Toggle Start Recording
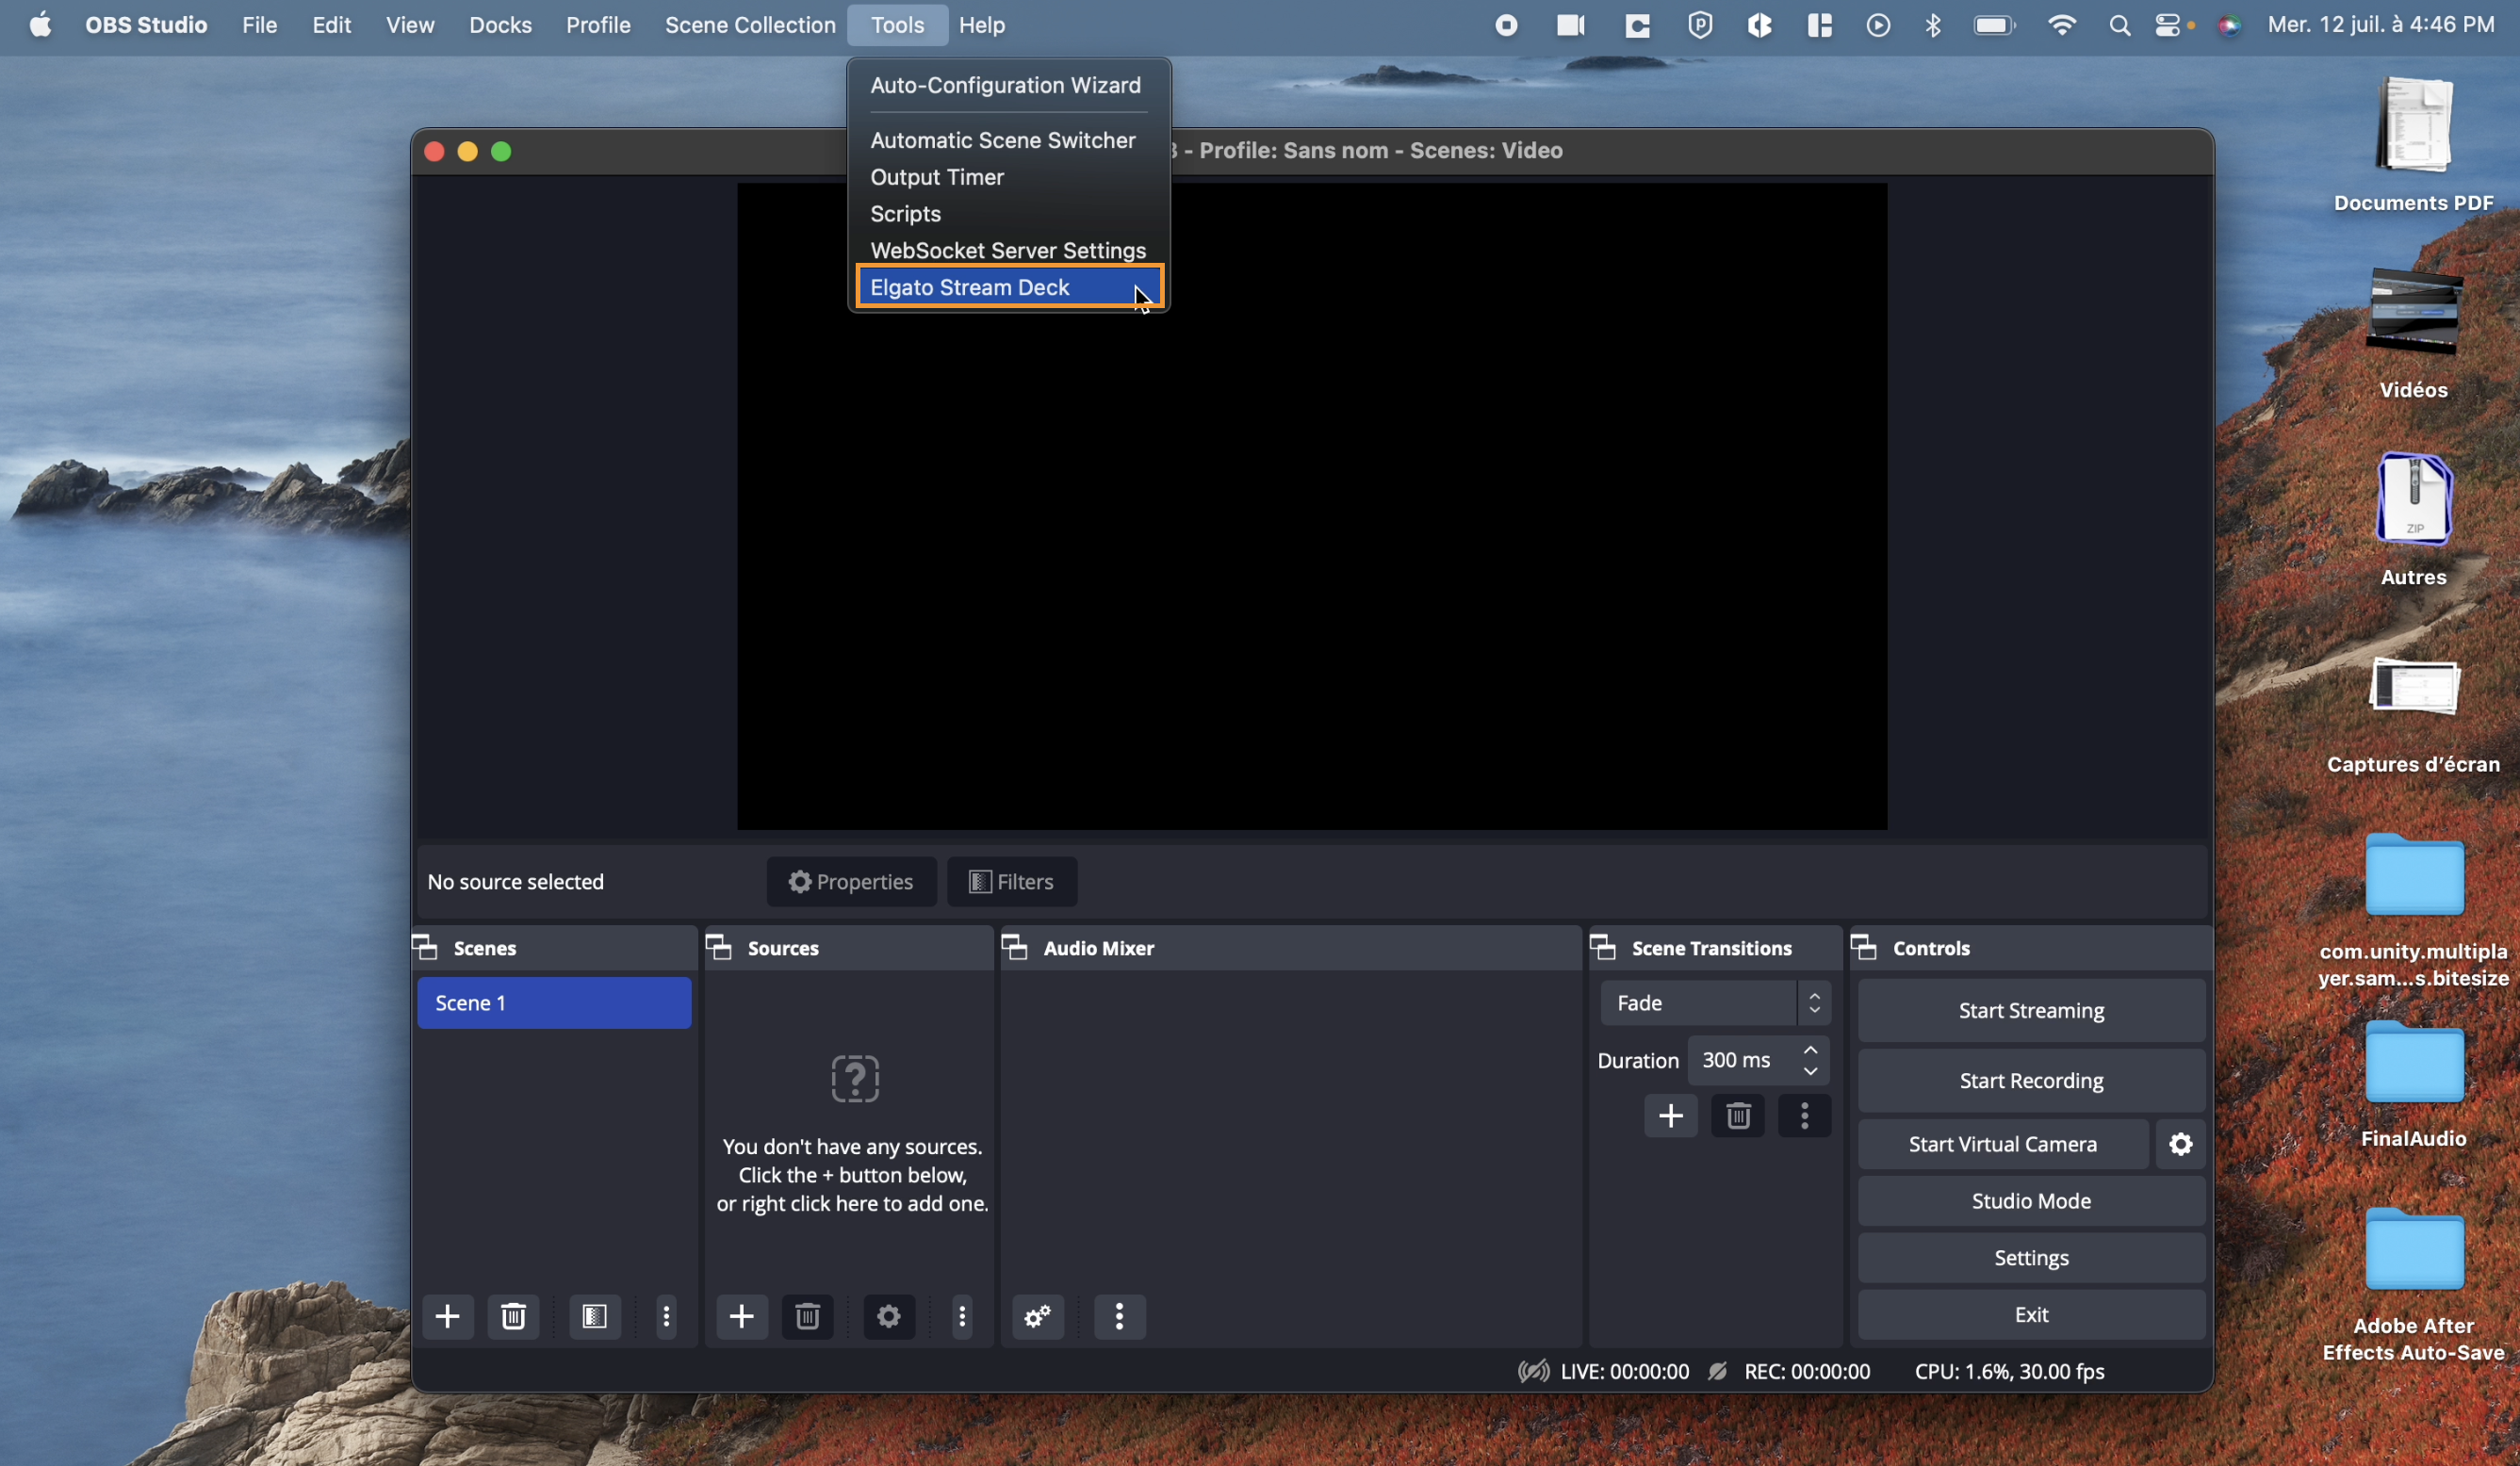The width and height of the screenshot is (2520, 1466). click(2030, 1081)
